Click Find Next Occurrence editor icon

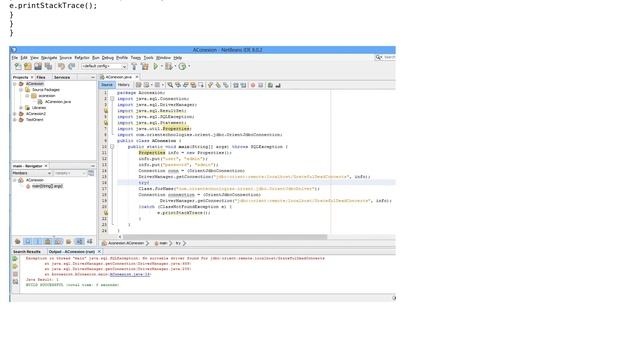(x=186, y=85)
